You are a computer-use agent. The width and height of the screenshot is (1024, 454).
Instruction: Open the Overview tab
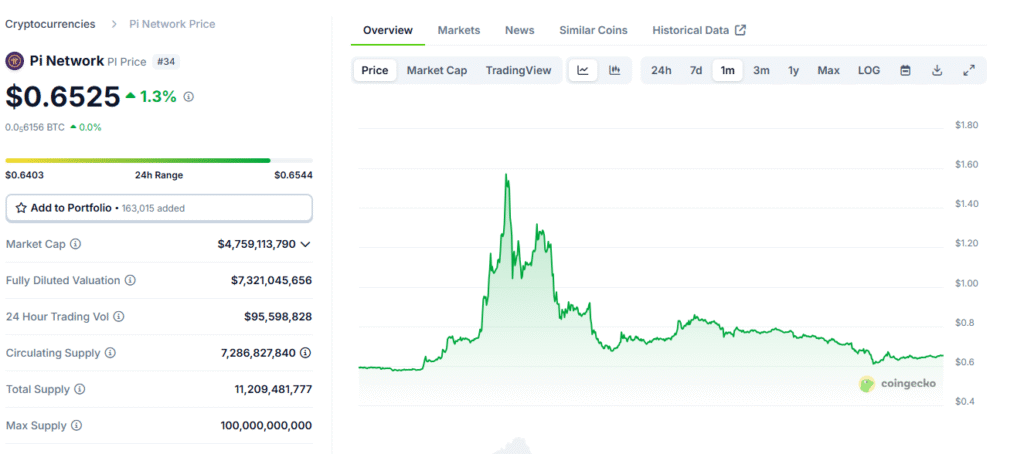[x=388, y=30]
